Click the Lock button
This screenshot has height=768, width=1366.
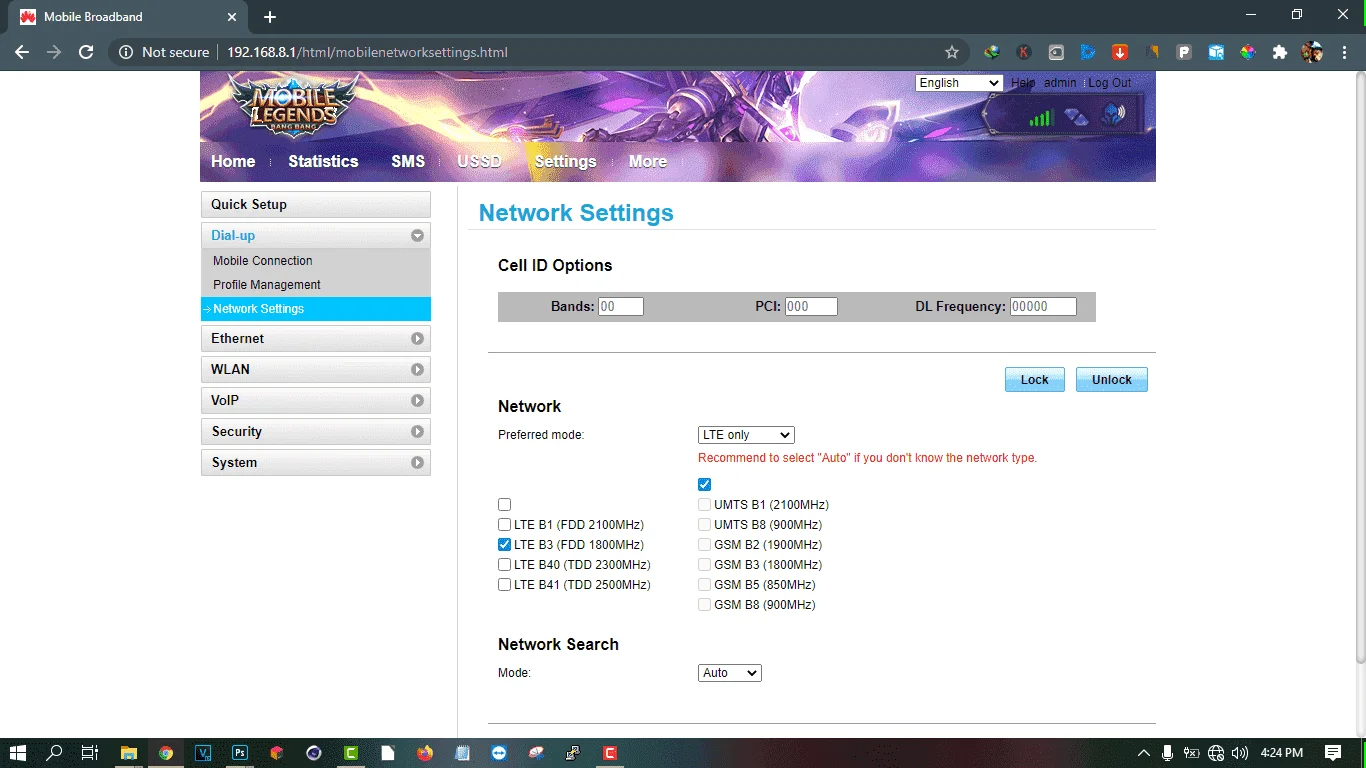(1035, 380)
